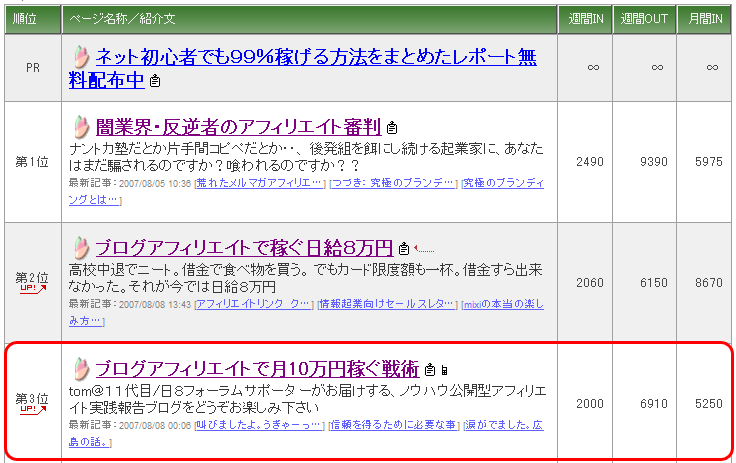Open the recent article つづき: 究極のブランデ…
Viewport: 736px width, 463px height.
[394, 183]
